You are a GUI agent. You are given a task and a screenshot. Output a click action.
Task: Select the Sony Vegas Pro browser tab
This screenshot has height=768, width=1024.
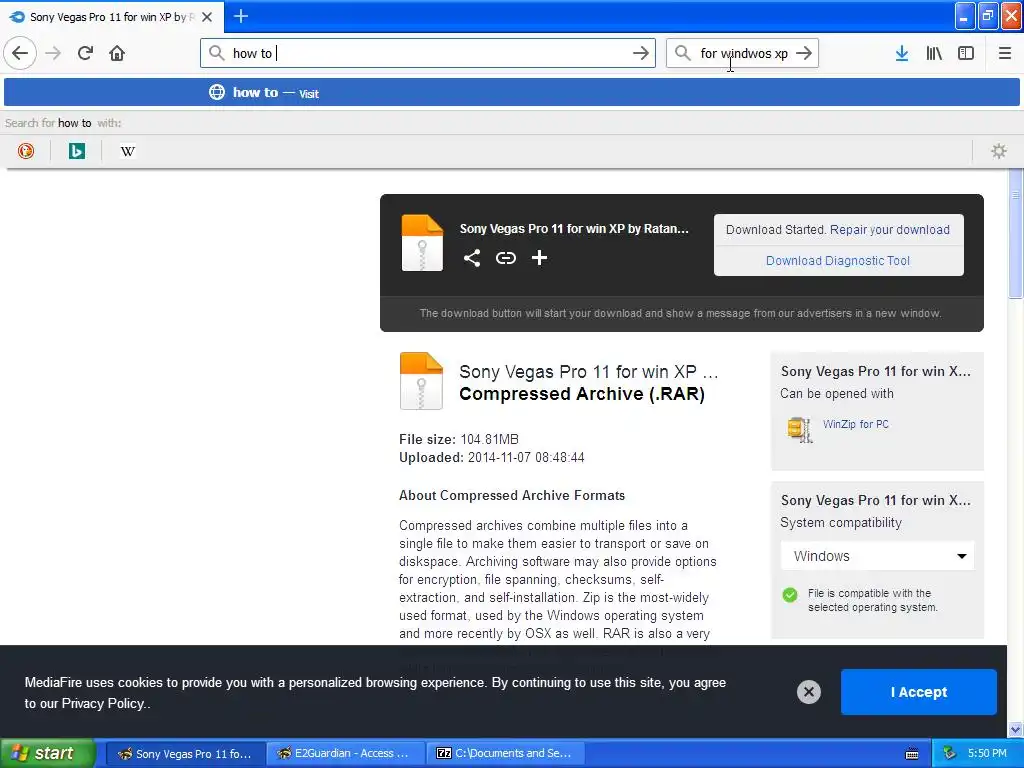(x=112, y=17)
